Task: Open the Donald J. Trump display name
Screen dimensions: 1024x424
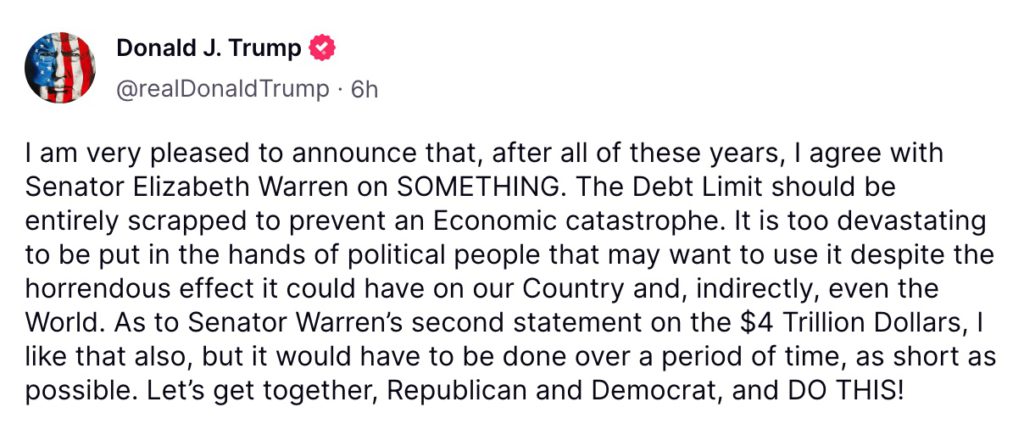Action: point(208,48)
